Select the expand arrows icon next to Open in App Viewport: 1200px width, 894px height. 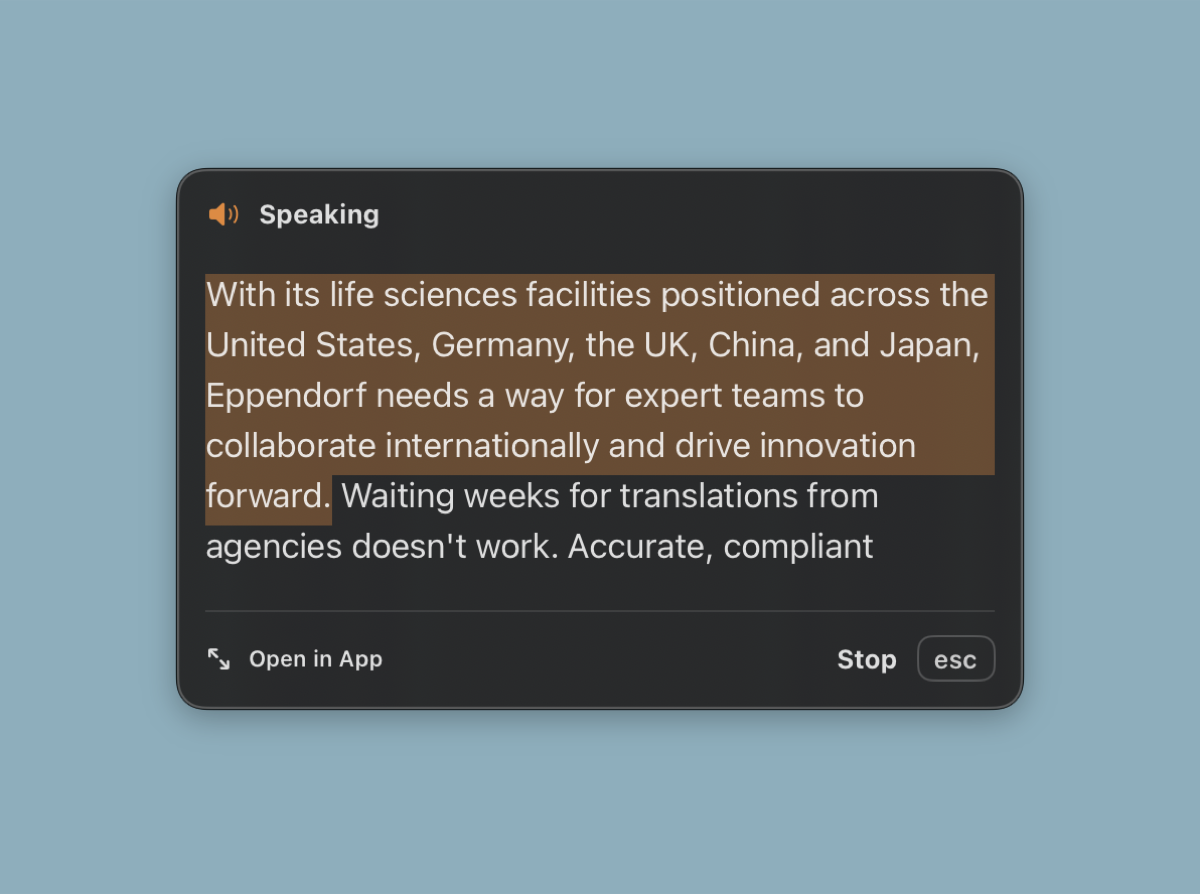pyautogui.click(x=218, y=659)
